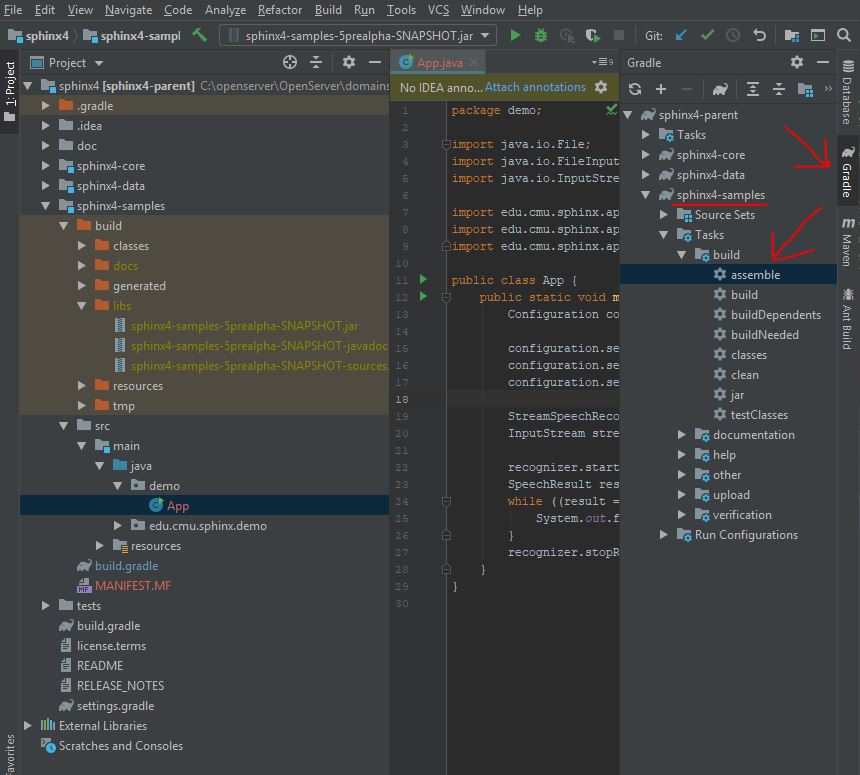Expand the Run Configurations node

coord(663,534)
